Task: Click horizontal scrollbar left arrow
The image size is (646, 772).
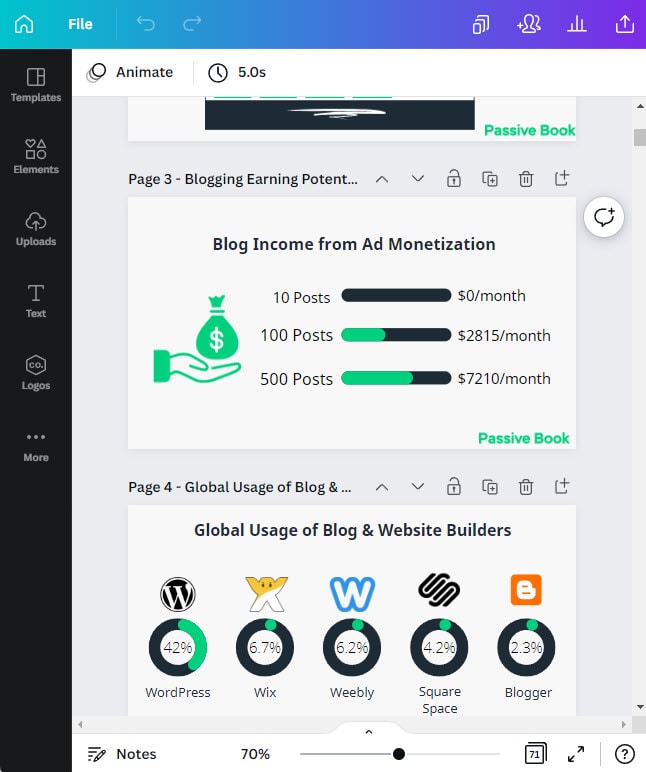Action: [80, 724]
